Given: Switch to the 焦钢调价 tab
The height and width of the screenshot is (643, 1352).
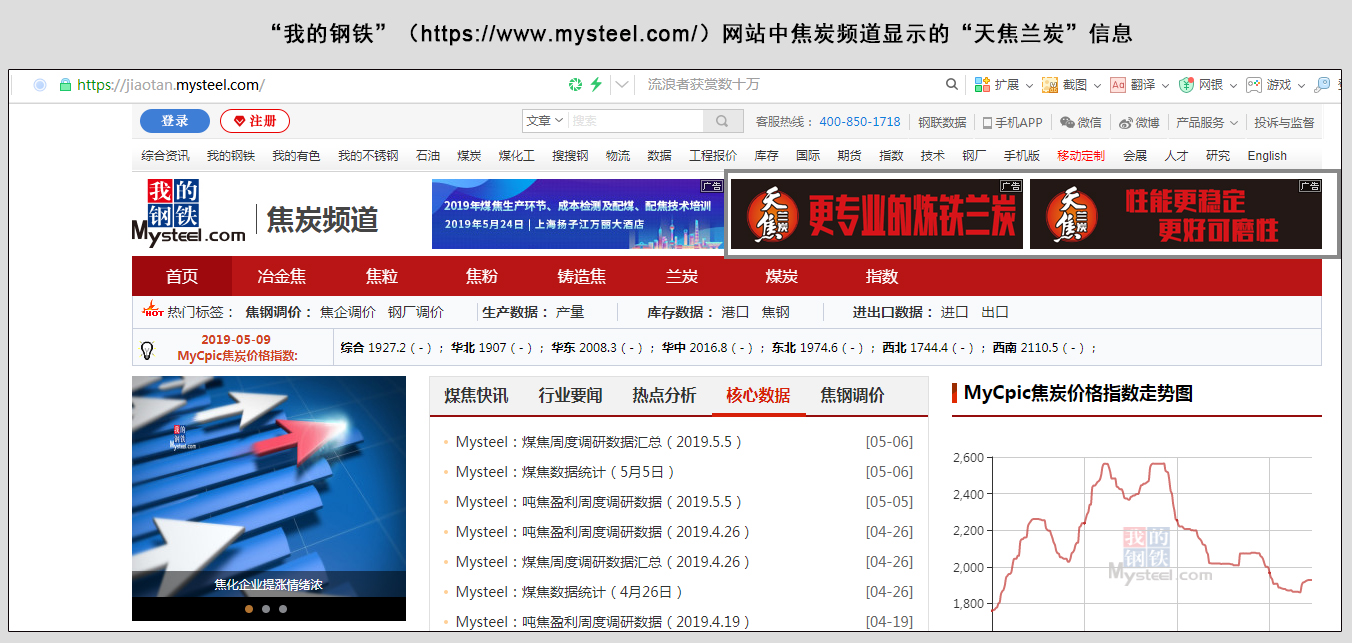Looking at the screenshot, I should coord(852,395).
